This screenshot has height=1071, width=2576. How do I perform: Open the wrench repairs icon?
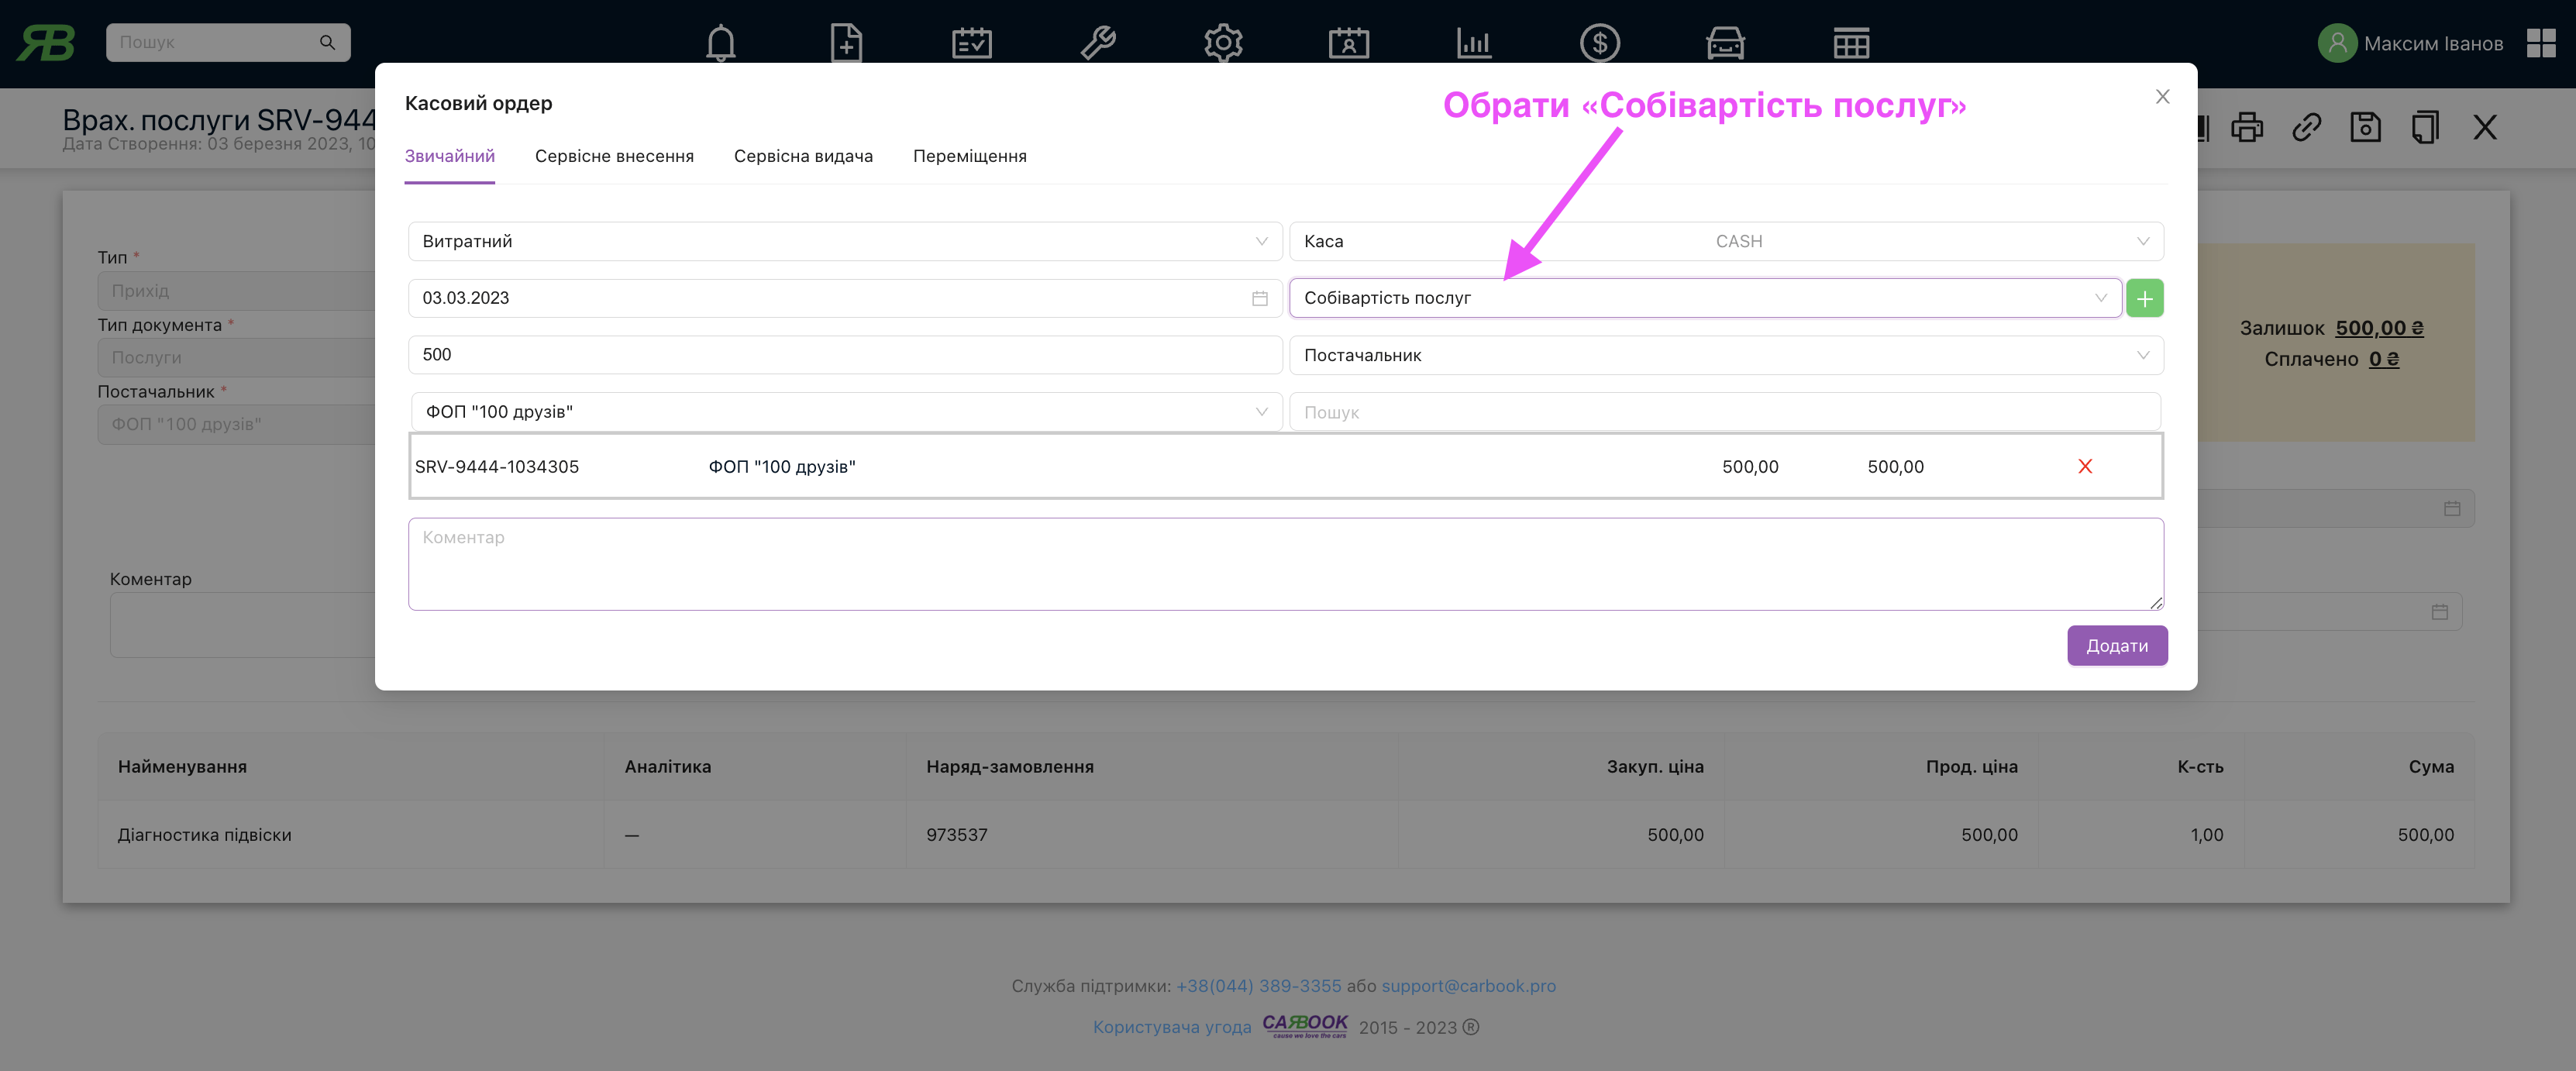(x=1097, y=43)
